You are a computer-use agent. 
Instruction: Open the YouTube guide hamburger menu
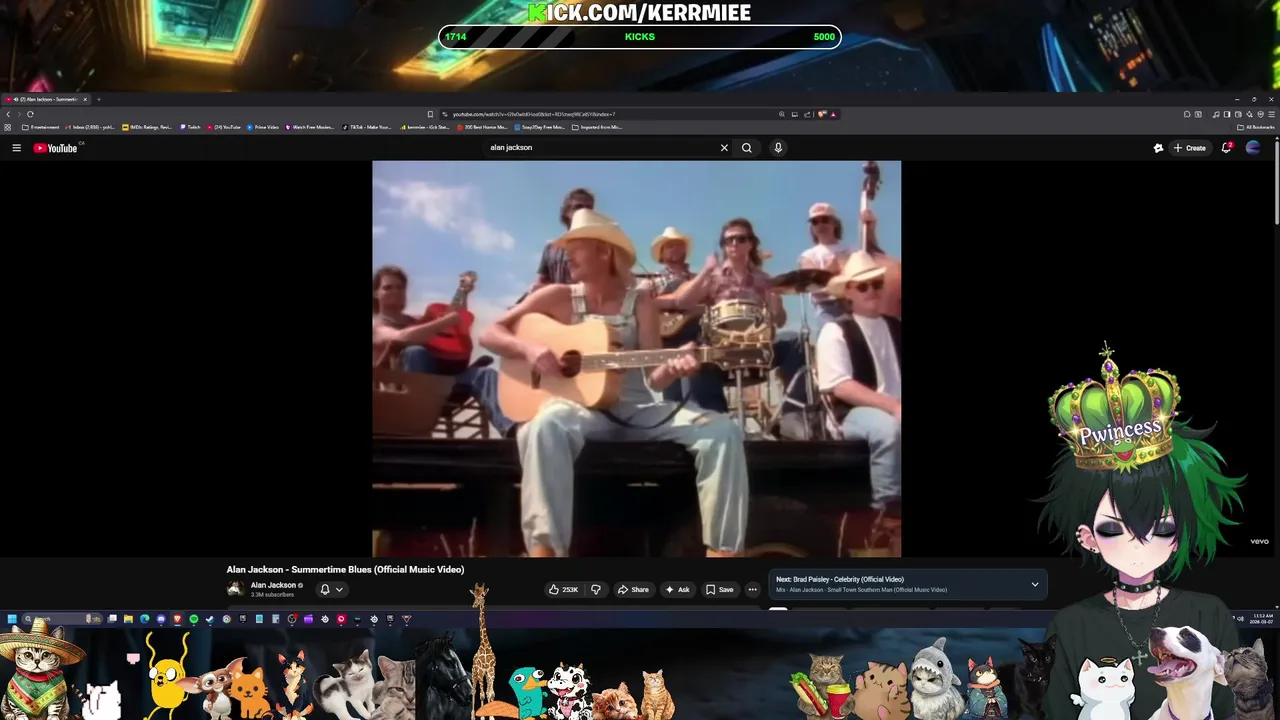coord(16,148)
